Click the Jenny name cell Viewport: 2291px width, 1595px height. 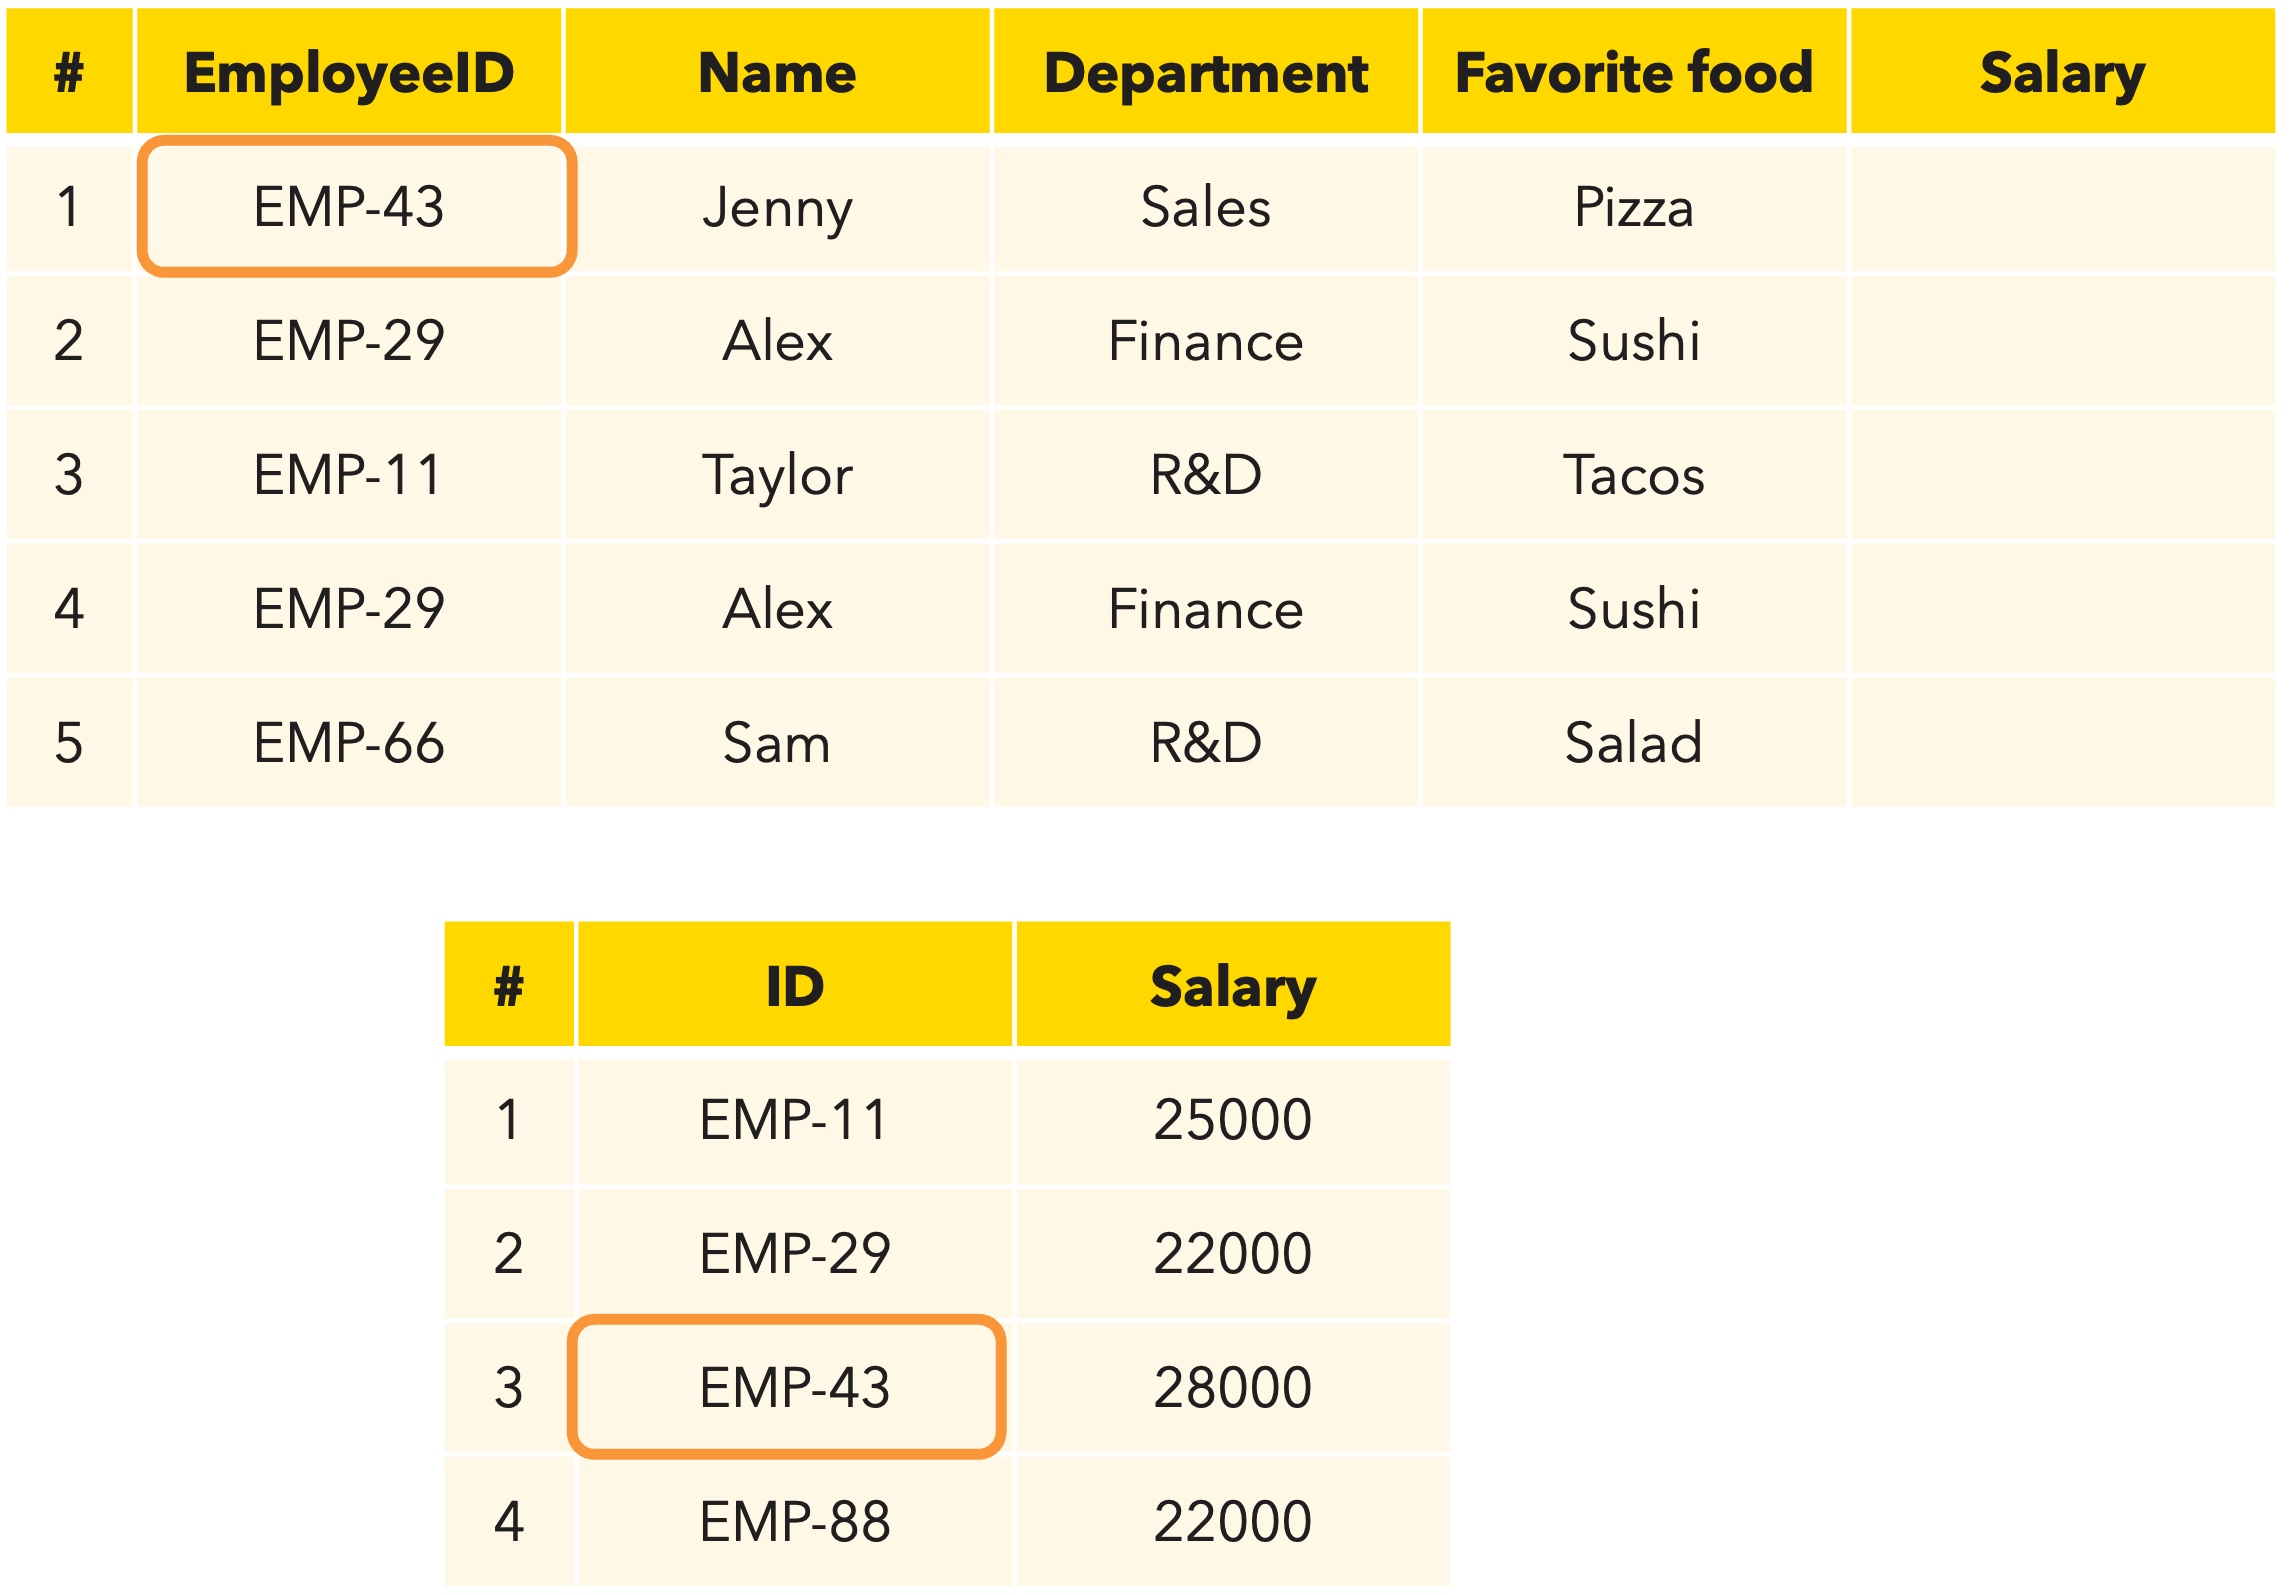pyautogui.click(x=777, y=208)
